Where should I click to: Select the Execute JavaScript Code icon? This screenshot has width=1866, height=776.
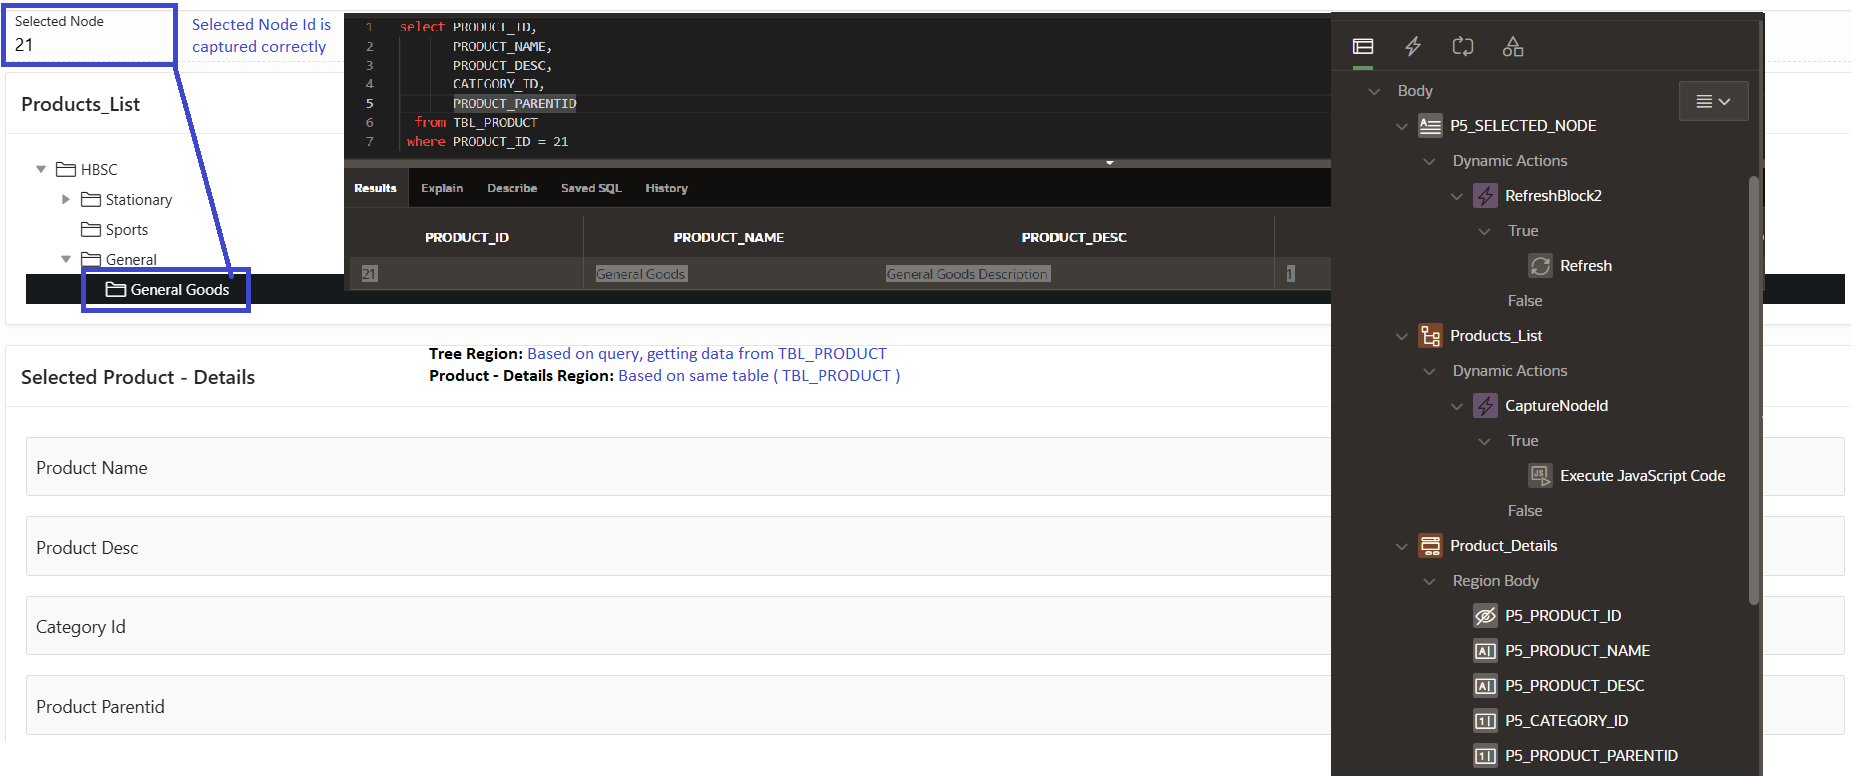[1540, 476]
